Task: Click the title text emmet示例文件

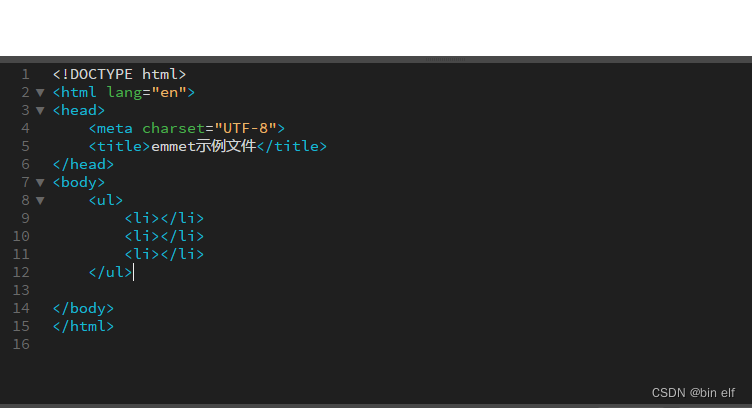Action: 203,146
